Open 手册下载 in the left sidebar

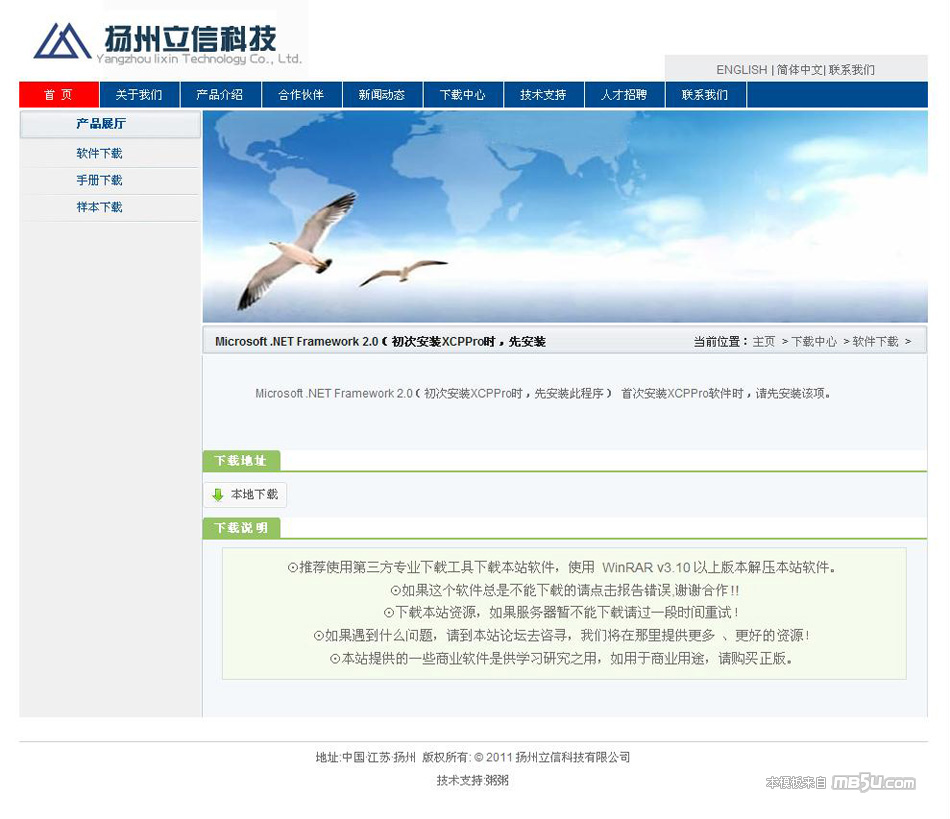pyautogui.click(x=99, y=181)
